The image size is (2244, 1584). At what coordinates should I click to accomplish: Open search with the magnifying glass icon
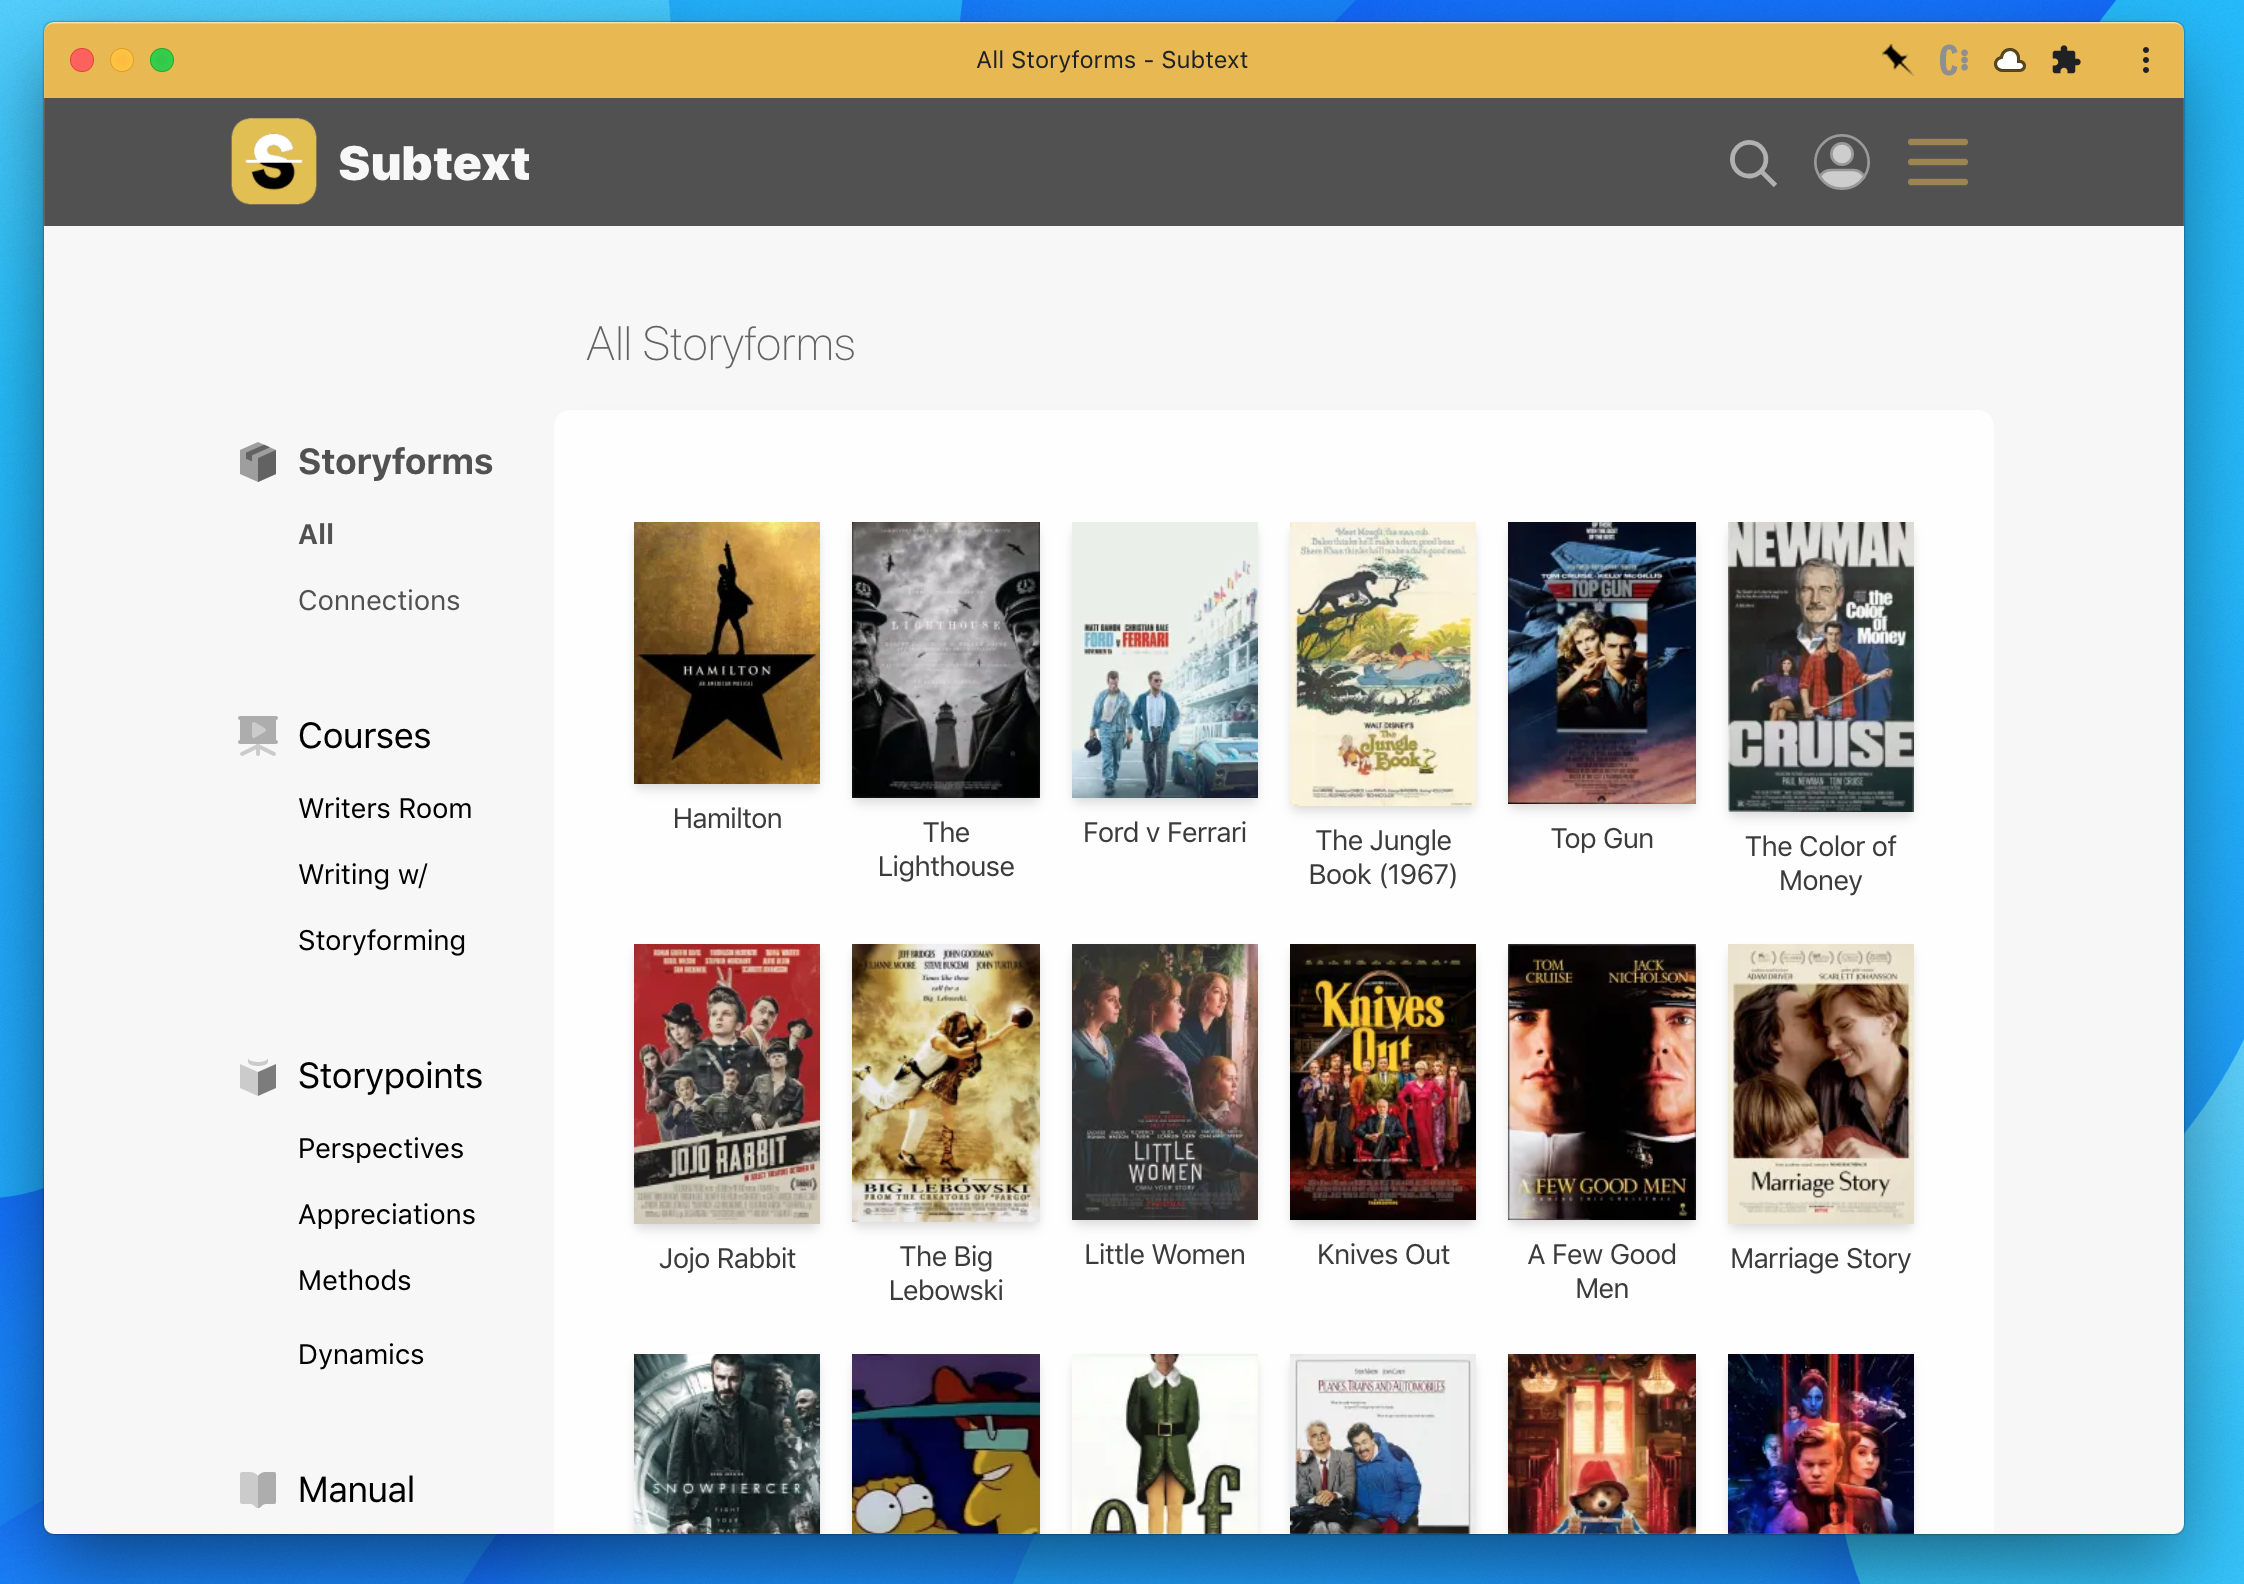coord(1753,163)
